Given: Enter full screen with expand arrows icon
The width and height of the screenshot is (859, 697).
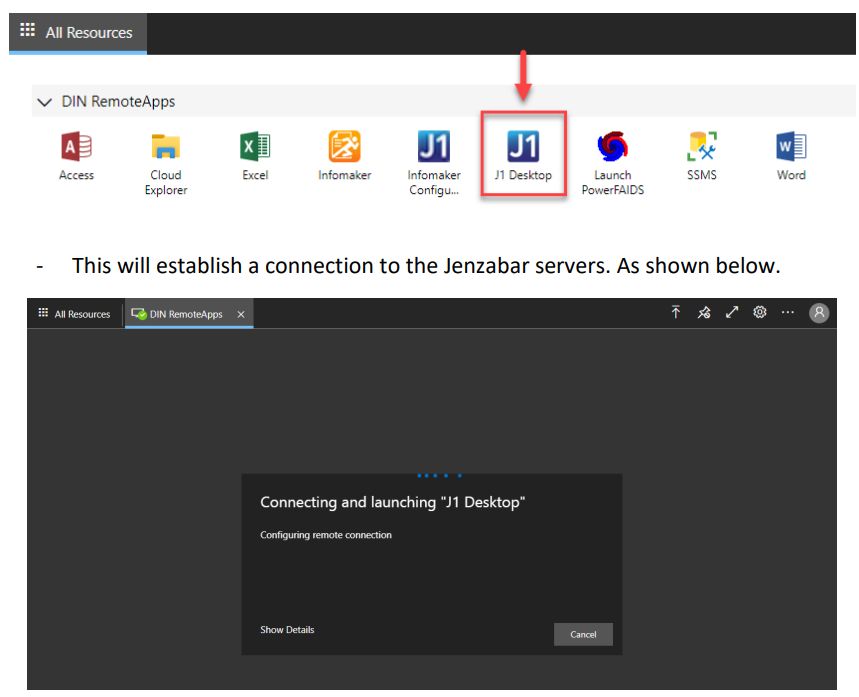Looking at the screenshot, I should (732, 312).
